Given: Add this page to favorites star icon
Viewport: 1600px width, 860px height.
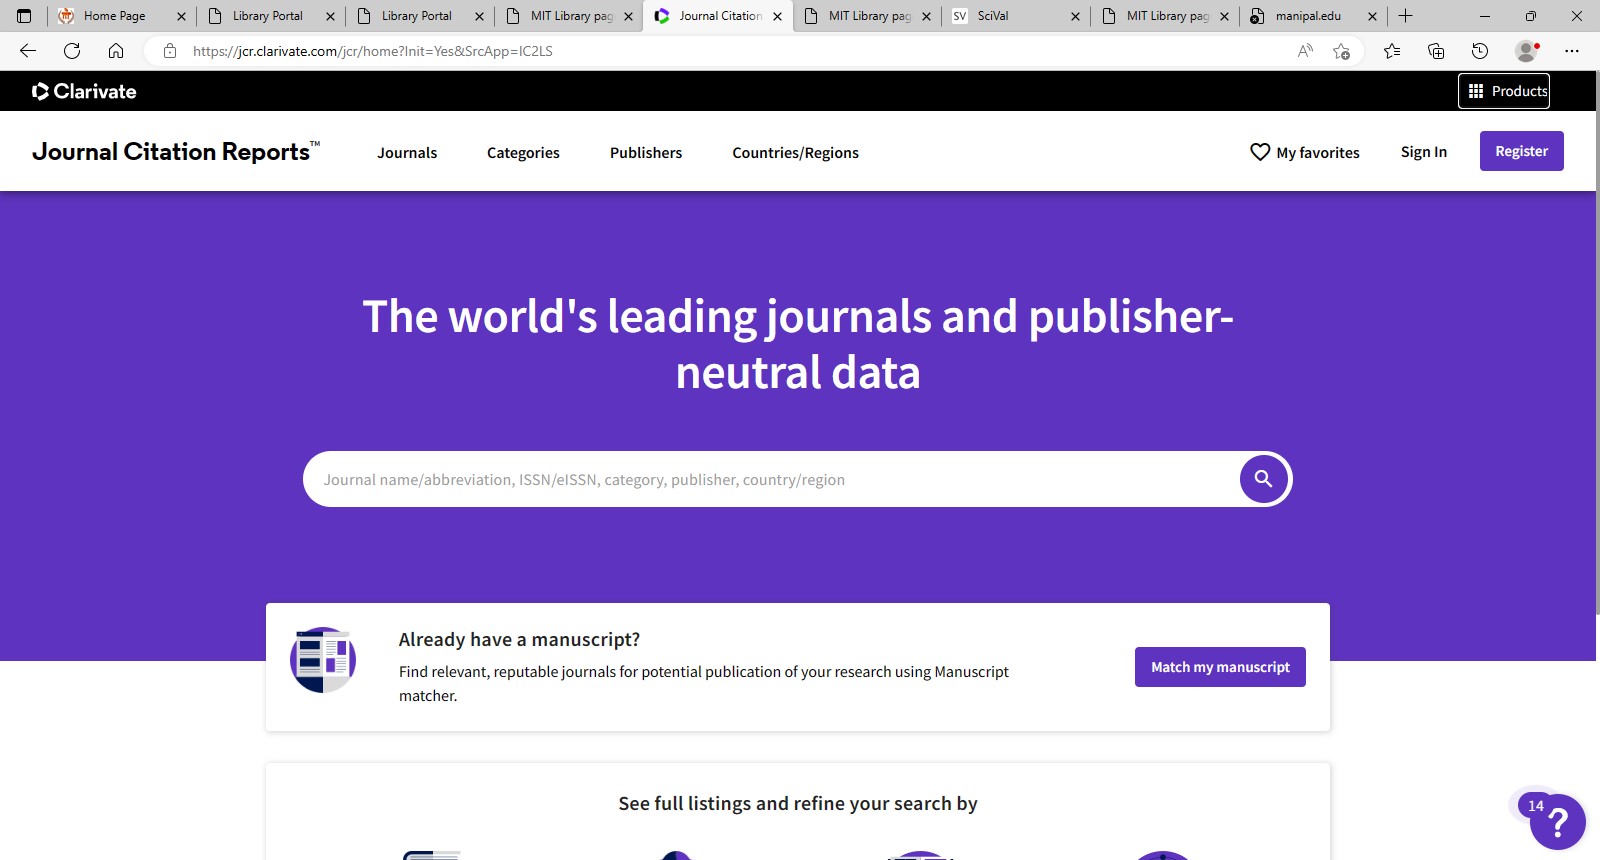Looking at the screenshot, I should [x=1341, y=51].
